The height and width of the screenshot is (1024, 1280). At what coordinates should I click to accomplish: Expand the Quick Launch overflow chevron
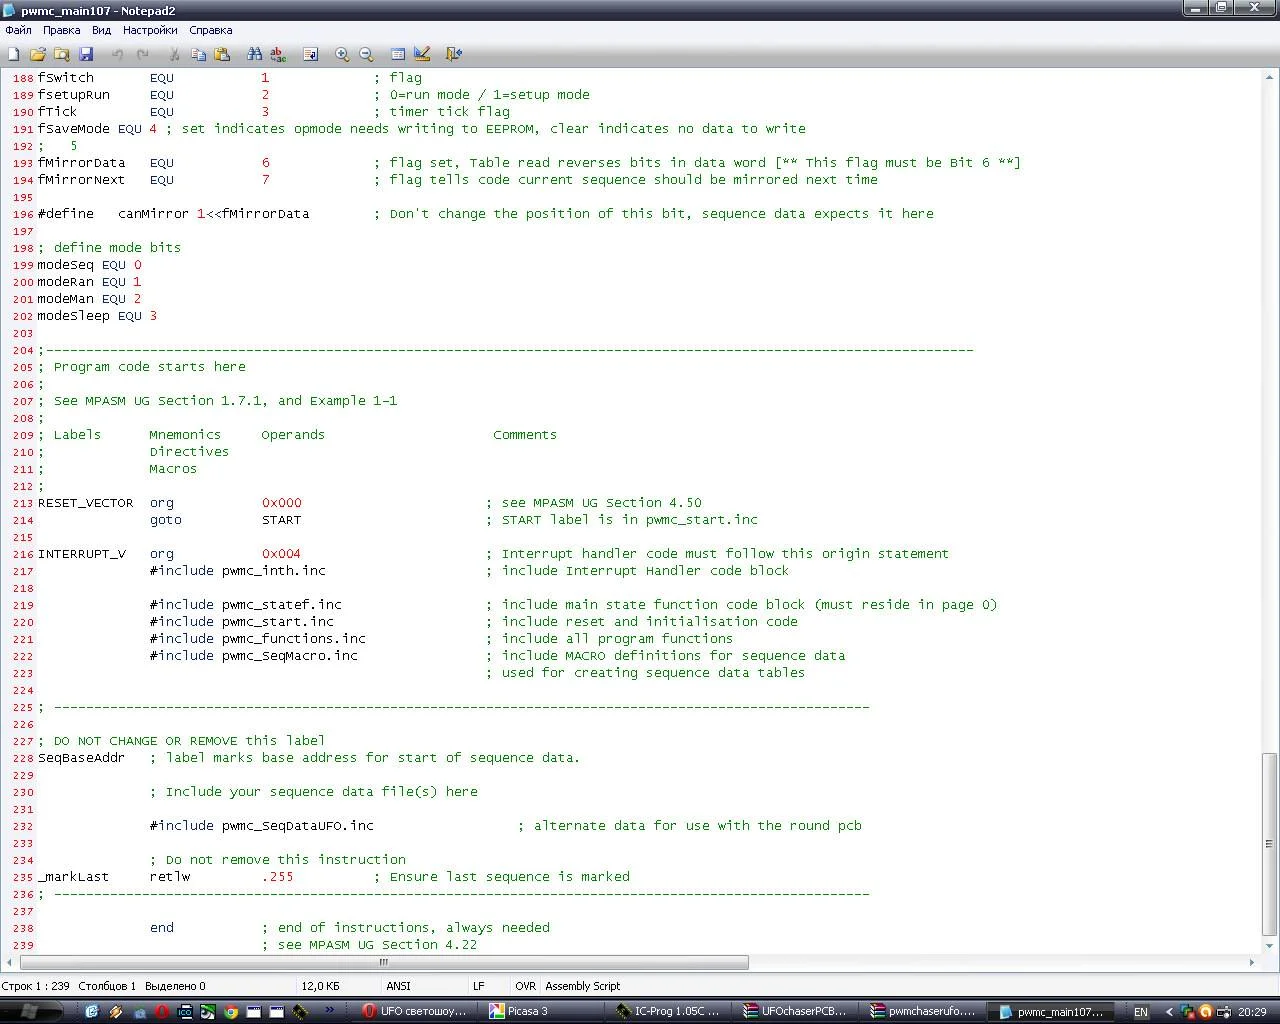329,1011
